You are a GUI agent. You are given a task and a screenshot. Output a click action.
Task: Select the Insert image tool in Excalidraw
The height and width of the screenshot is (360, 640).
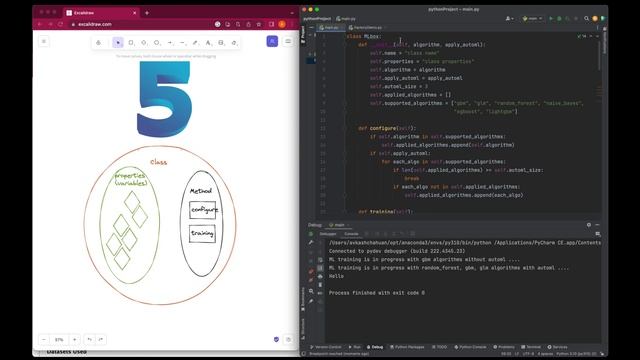pyautogui.click(x=221, y=42)
